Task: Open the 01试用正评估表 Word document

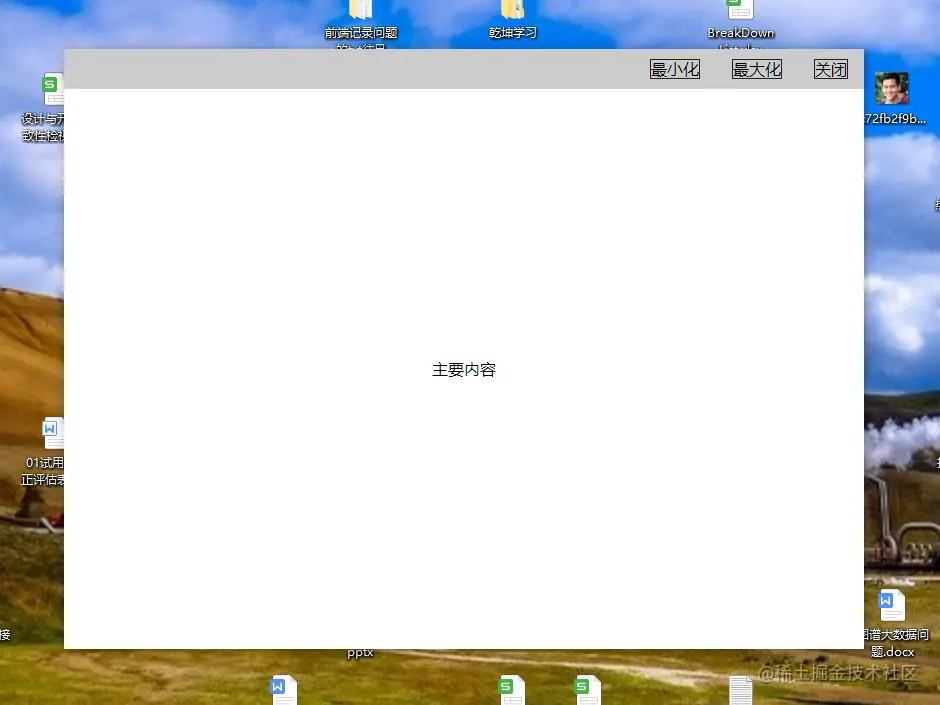Action: pyautogui.click(x=52, y=432)
